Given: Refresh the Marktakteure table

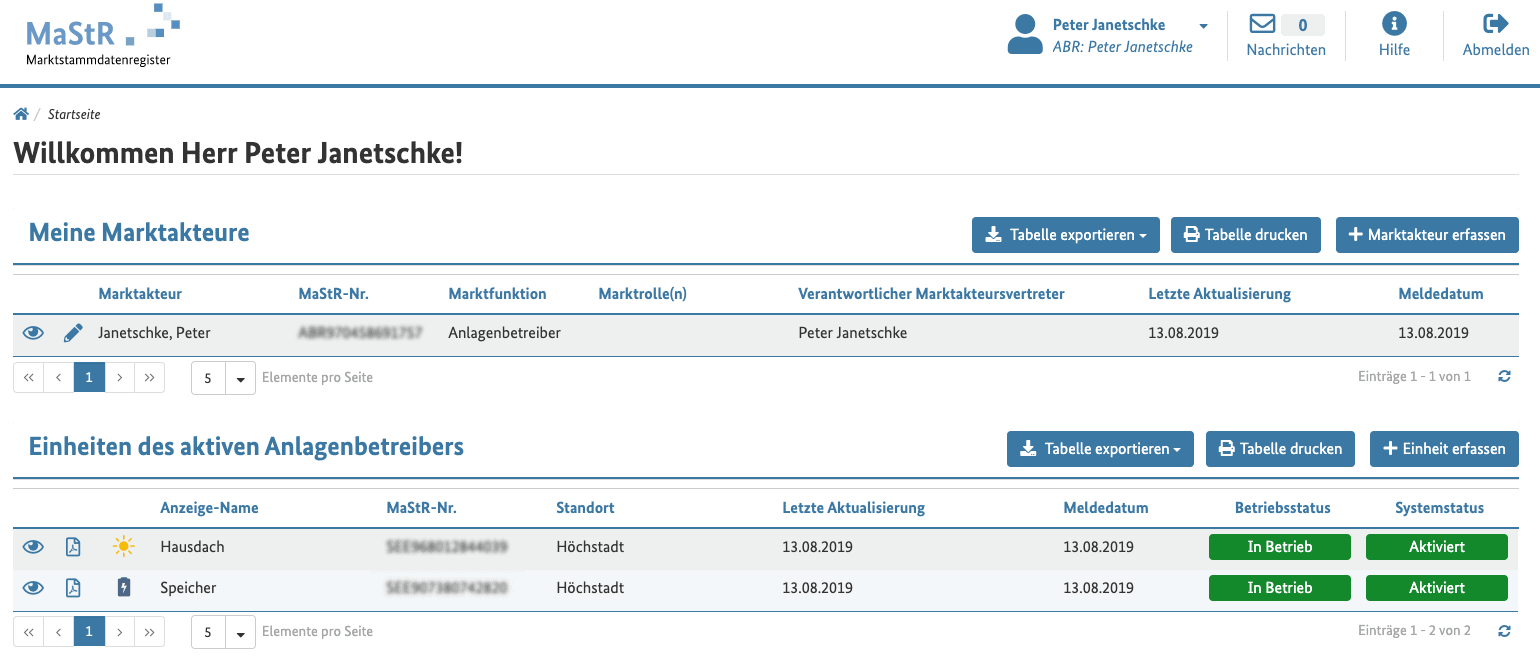Looking at the screenshot, I should pos(1504,377).
